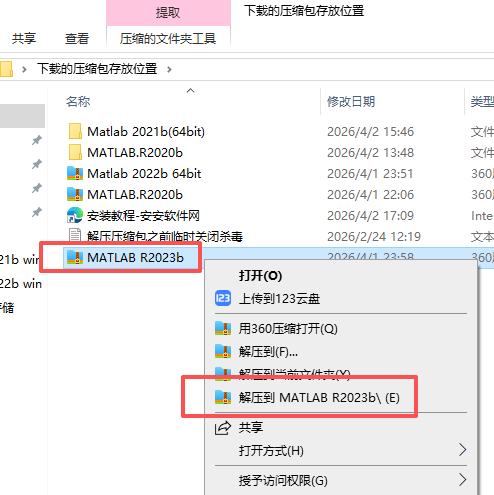Click the second pin icon in navigation pane
The width and height of the screenshot is (494, 495).
click(37, 164)
